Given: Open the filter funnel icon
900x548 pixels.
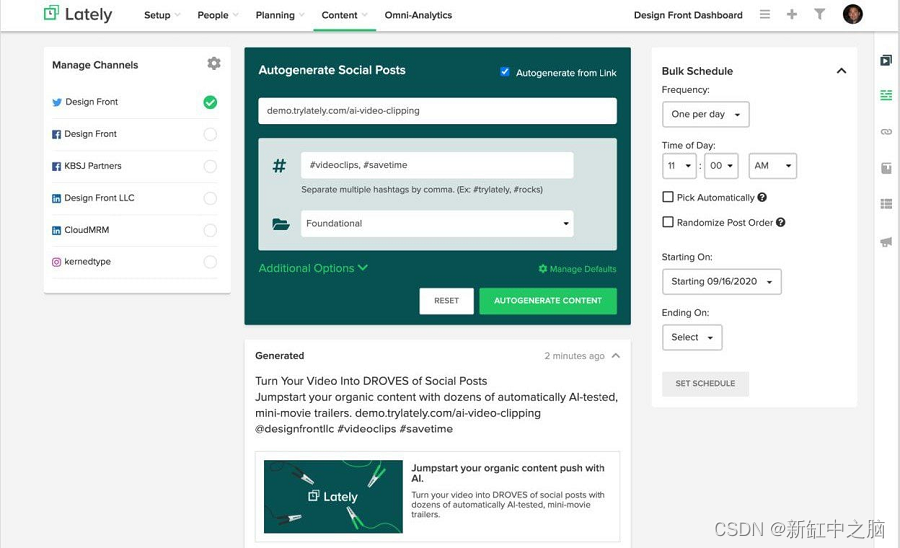Looking at the screenshot, I should click(x=819, y=15).
